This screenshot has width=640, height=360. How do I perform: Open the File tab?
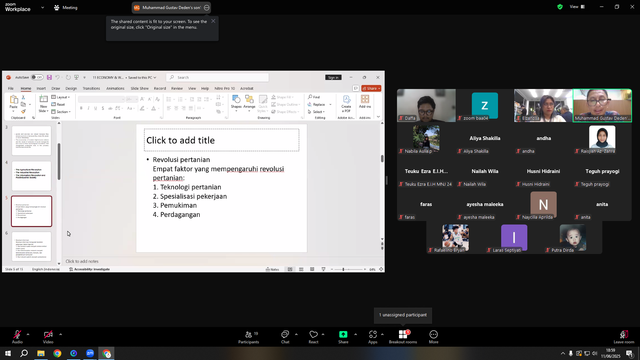pos(11,88)
